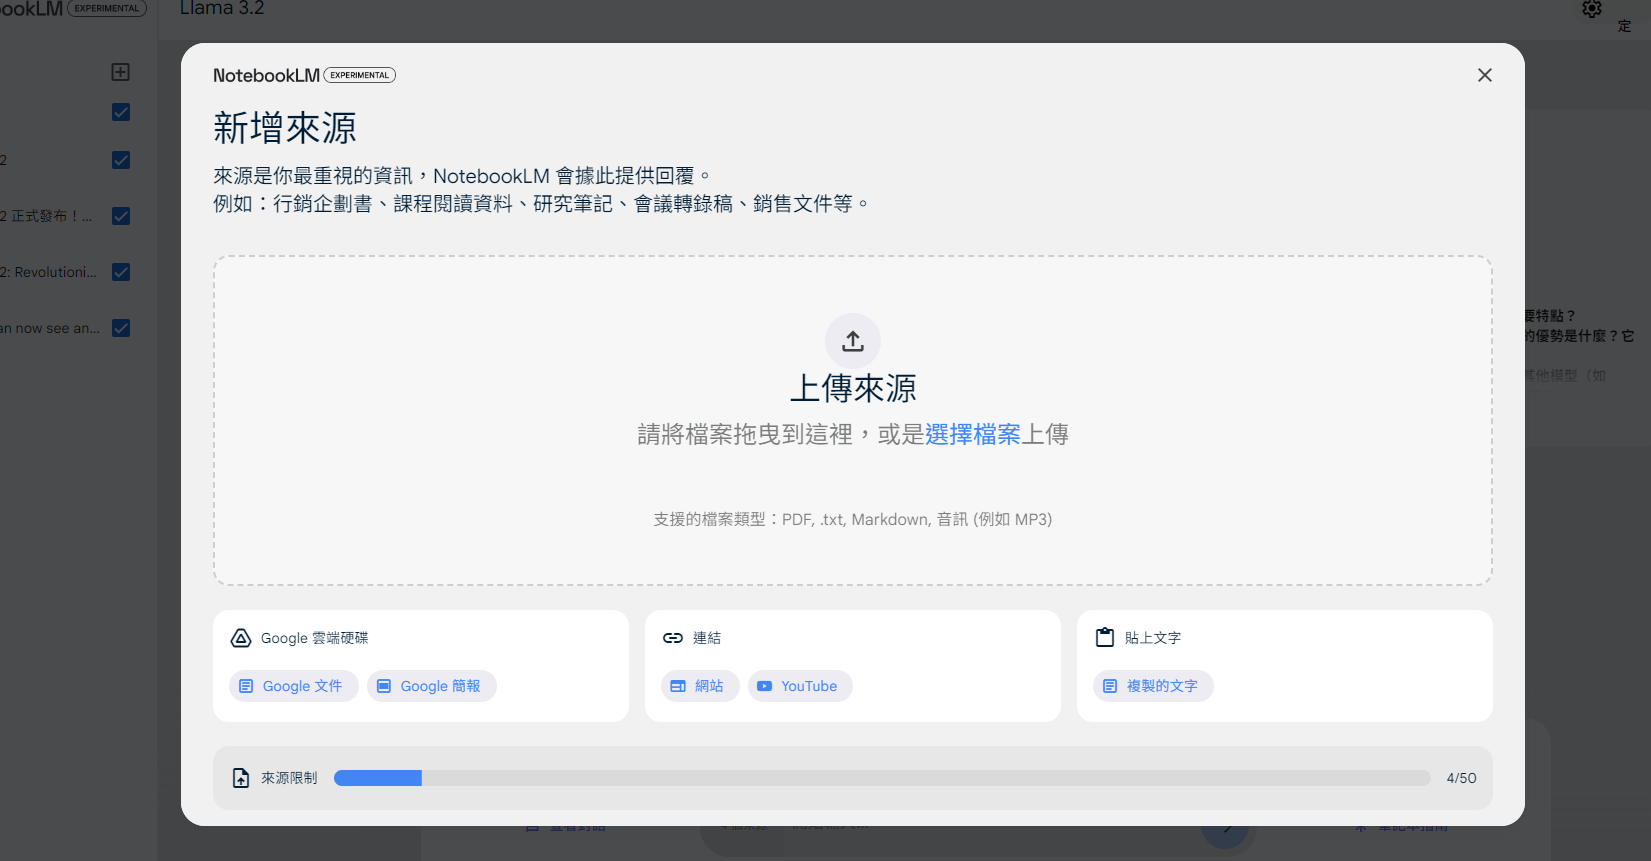Toggle checkbox for Revolutioni... source

[121, 272]
